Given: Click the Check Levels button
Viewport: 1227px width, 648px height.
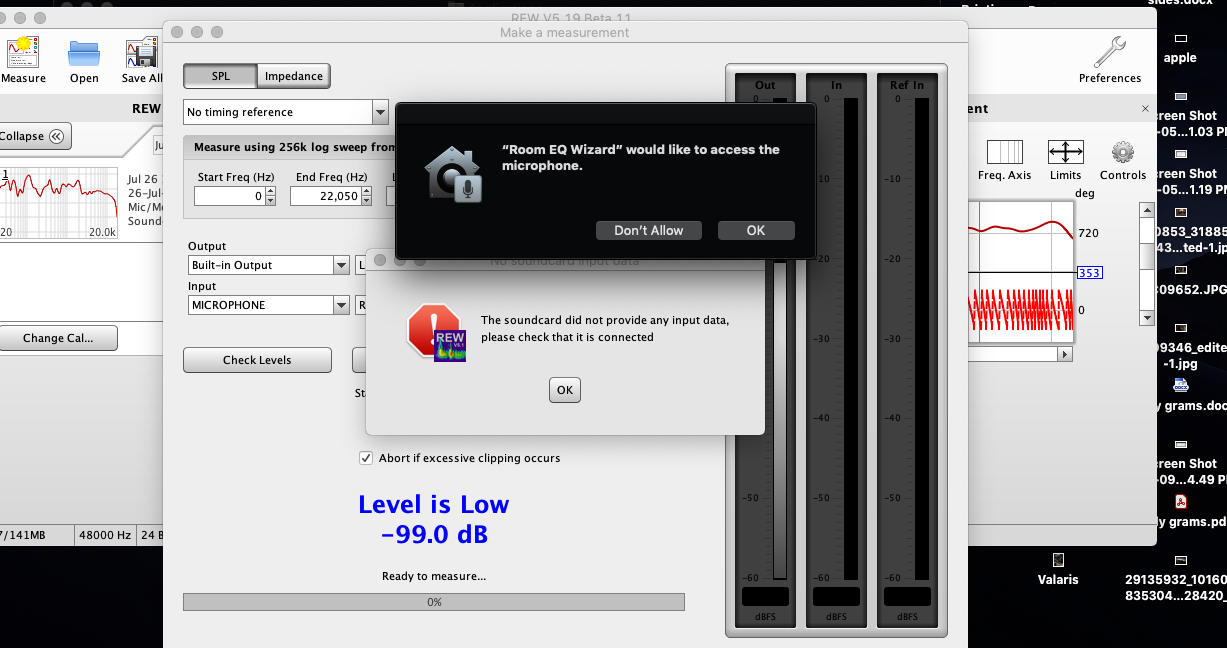Looking at the screenshot, I should pyautogui.click(x=257, y=360).
